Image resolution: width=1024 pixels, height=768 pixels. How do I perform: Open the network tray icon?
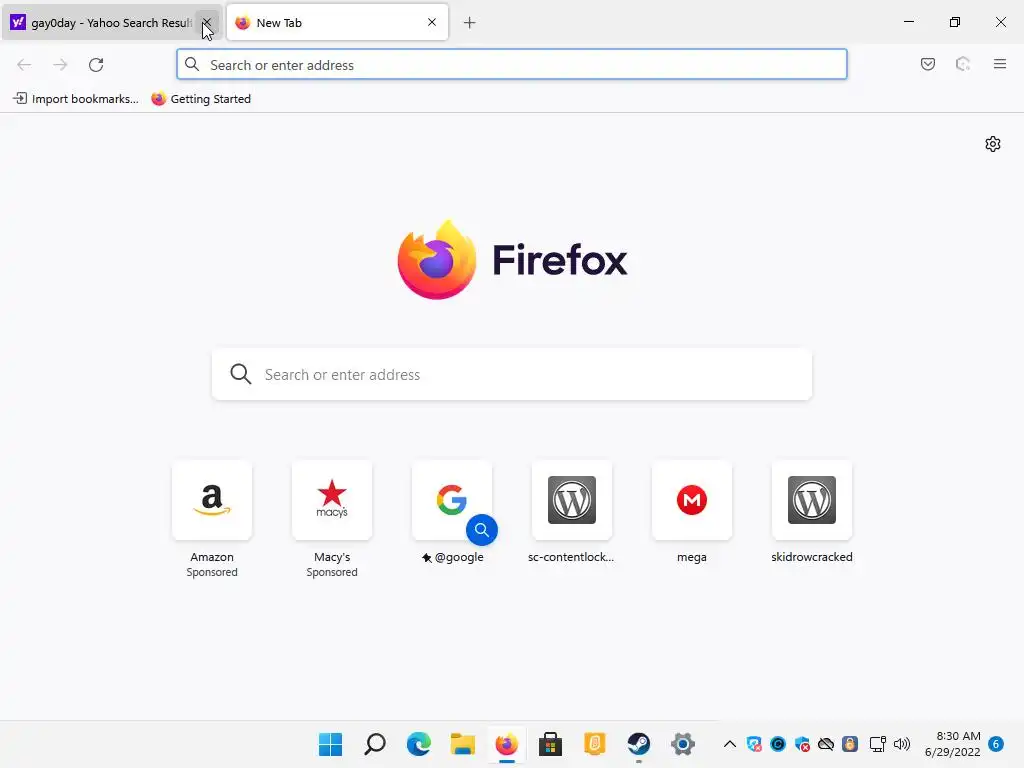(x=878, y=744)
